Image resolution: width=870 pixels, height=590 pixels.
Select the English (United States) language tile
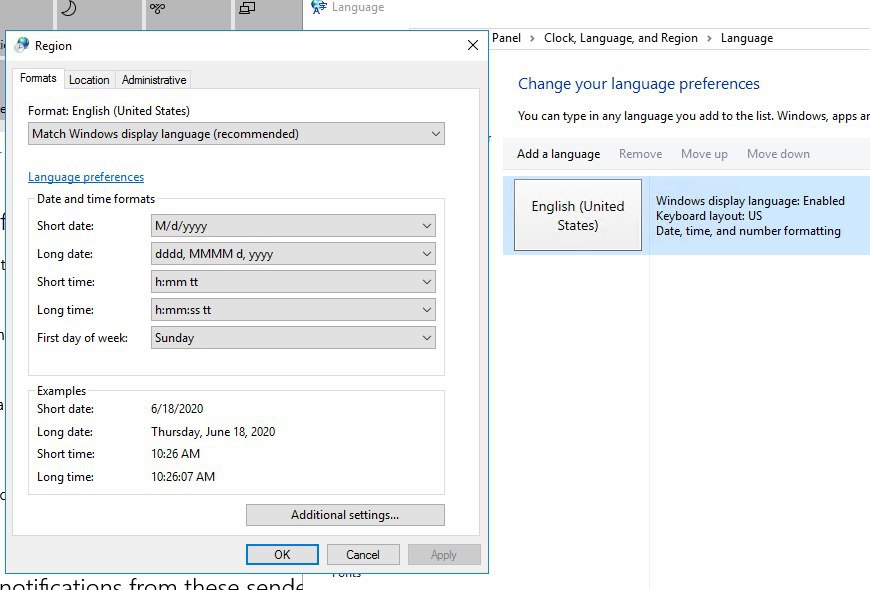[578, 215]
